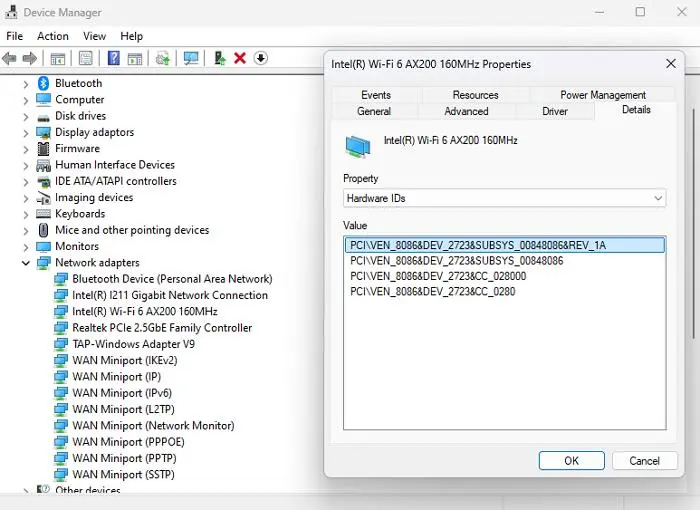Viewport: 700px width, 510px height.
Task: Click the Action pane toolbar icon
Action: (x=135, y=59)
